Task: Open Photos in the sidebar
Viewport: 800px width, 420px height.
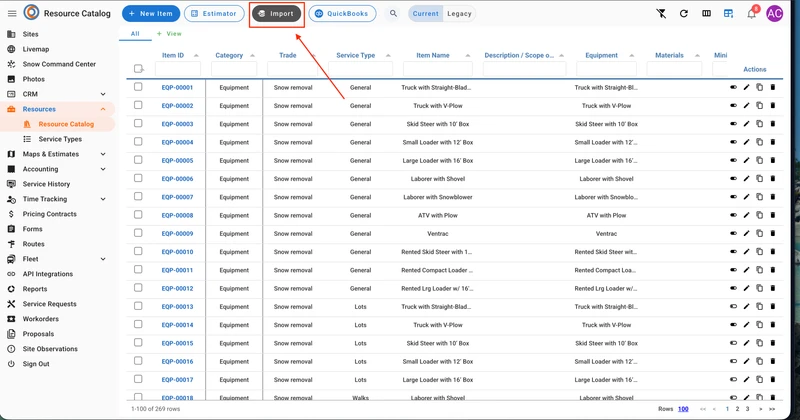Action: pos(34,79)
